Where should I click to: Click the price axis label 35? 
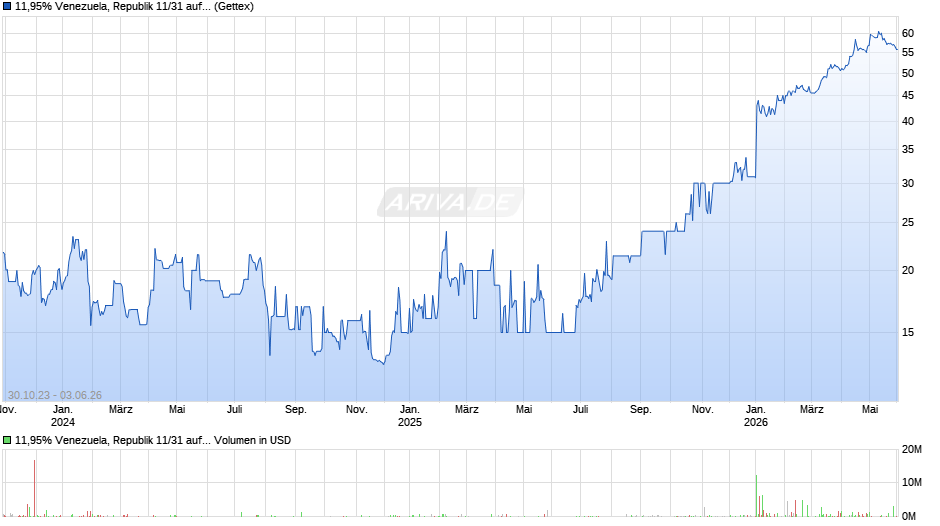click(x=908, y=149)
